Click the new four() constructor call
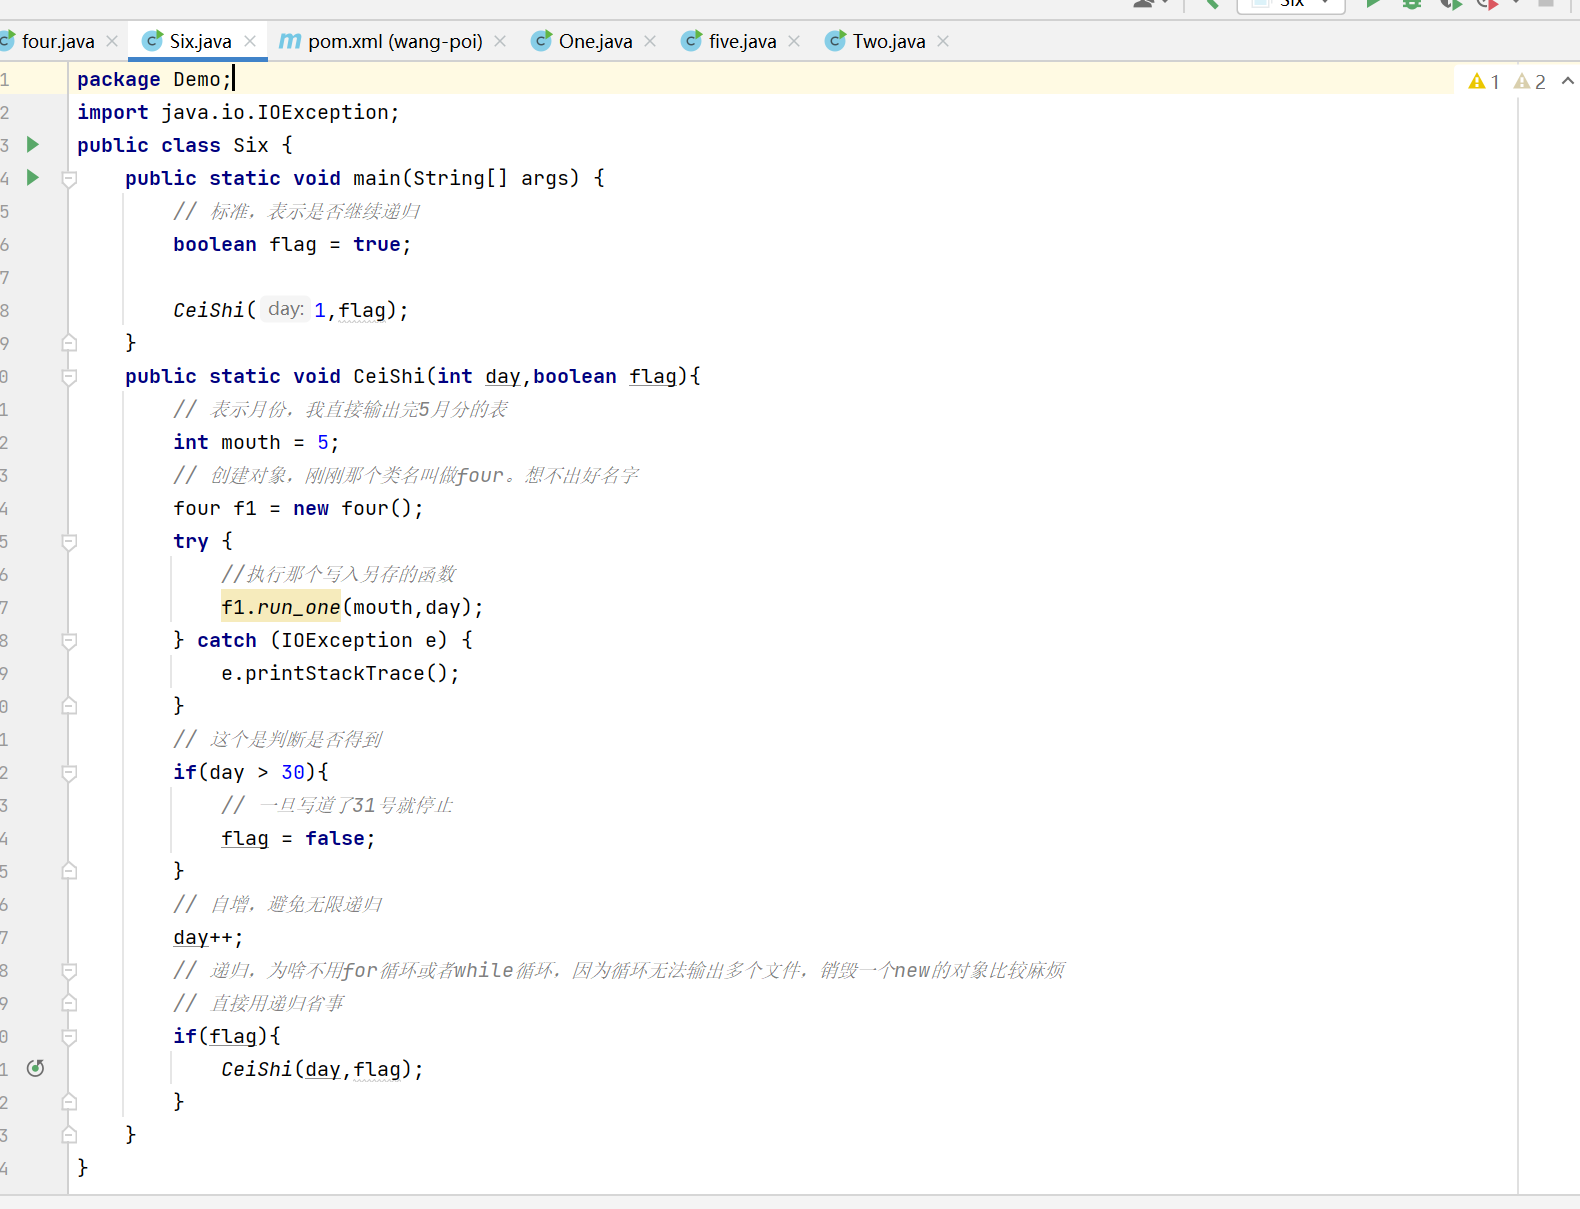The height and width of the screenshot is (1209, 1580). [x=352, y=508]
